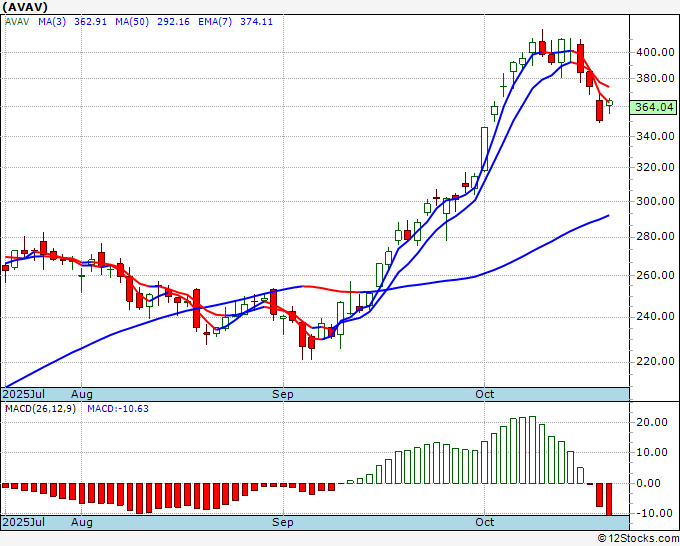Click the Oct label on MACD axis
This screenshot has width=680, height=546.
click(484, 522)
